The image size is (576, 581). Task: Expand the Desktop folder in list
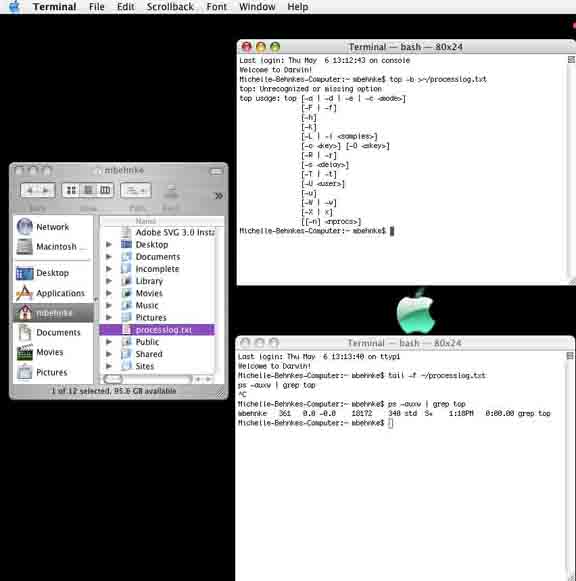[109, 245]
